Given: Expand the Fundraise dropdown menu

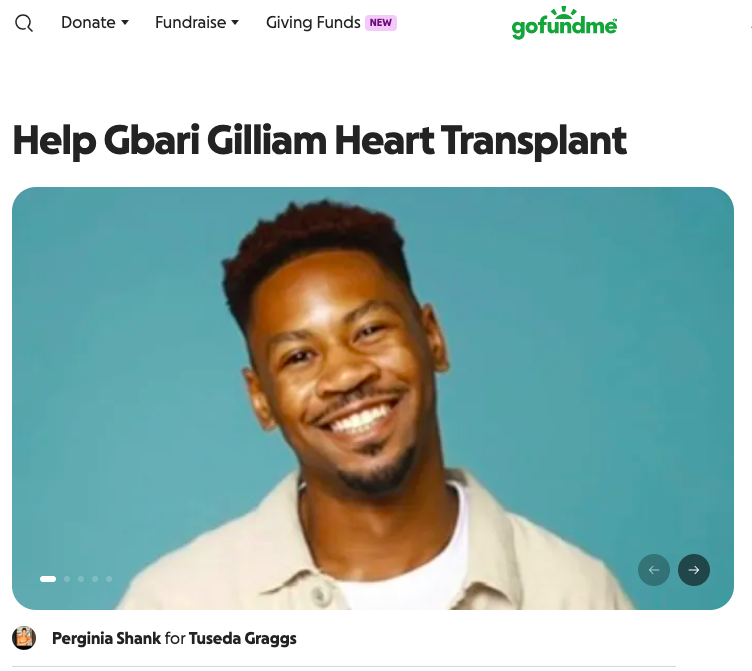Looking at the screenshot, I should pos(197,23).
